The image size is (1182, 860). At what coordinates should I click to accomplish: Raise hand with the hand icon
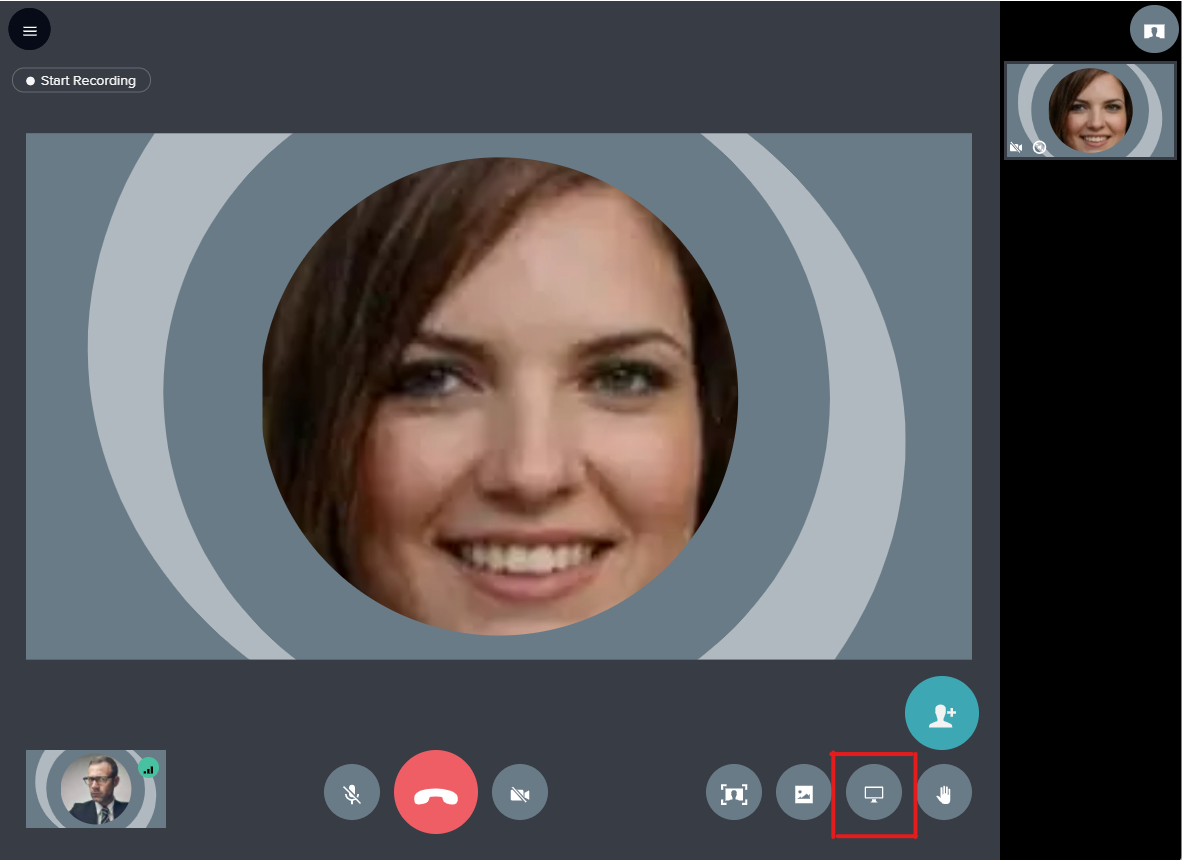click(x=944, y=792)
